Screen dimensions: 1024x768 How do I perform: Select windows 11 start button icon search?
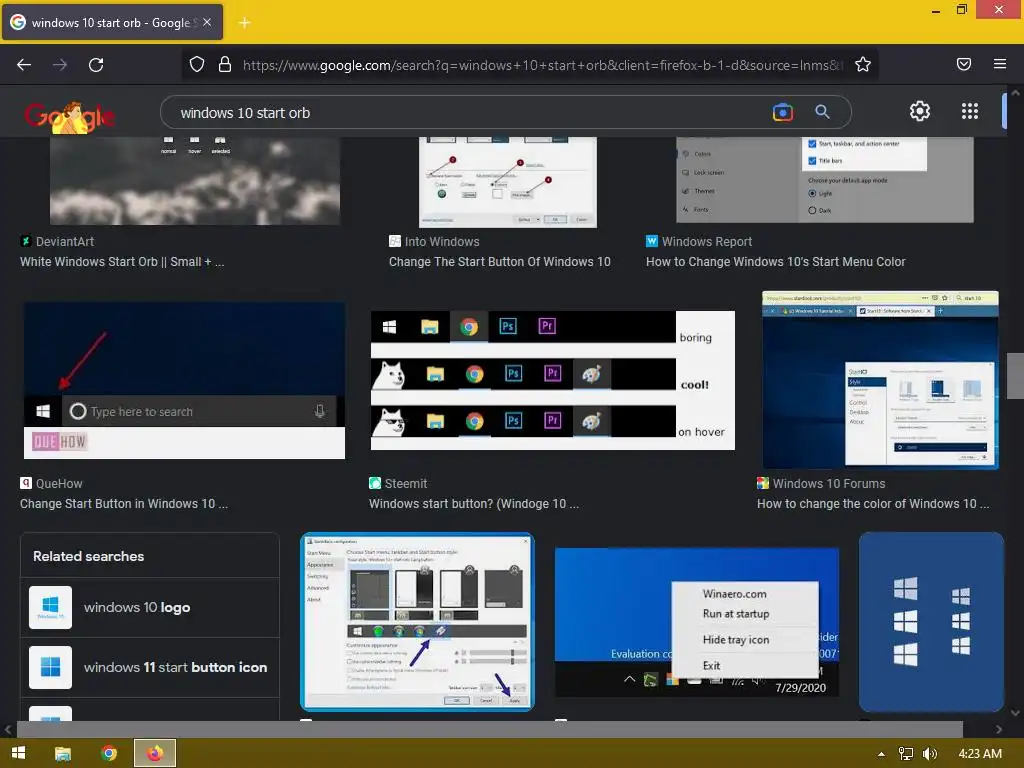tap(150, 667)
